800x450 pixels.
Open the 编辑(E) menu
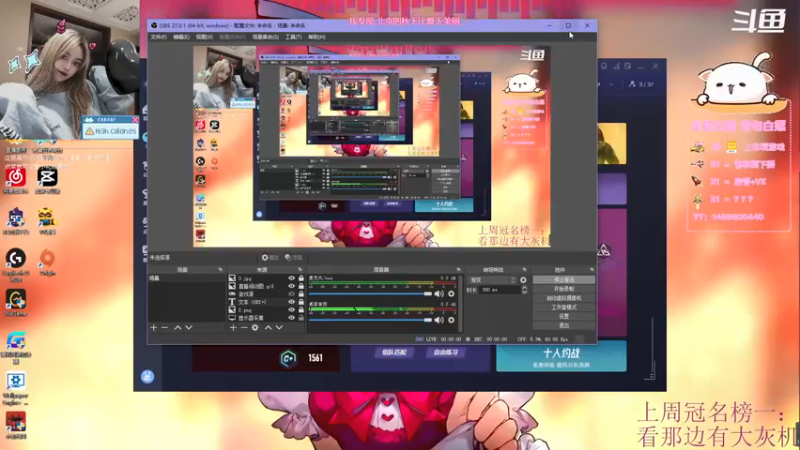(x=181, y=37)
